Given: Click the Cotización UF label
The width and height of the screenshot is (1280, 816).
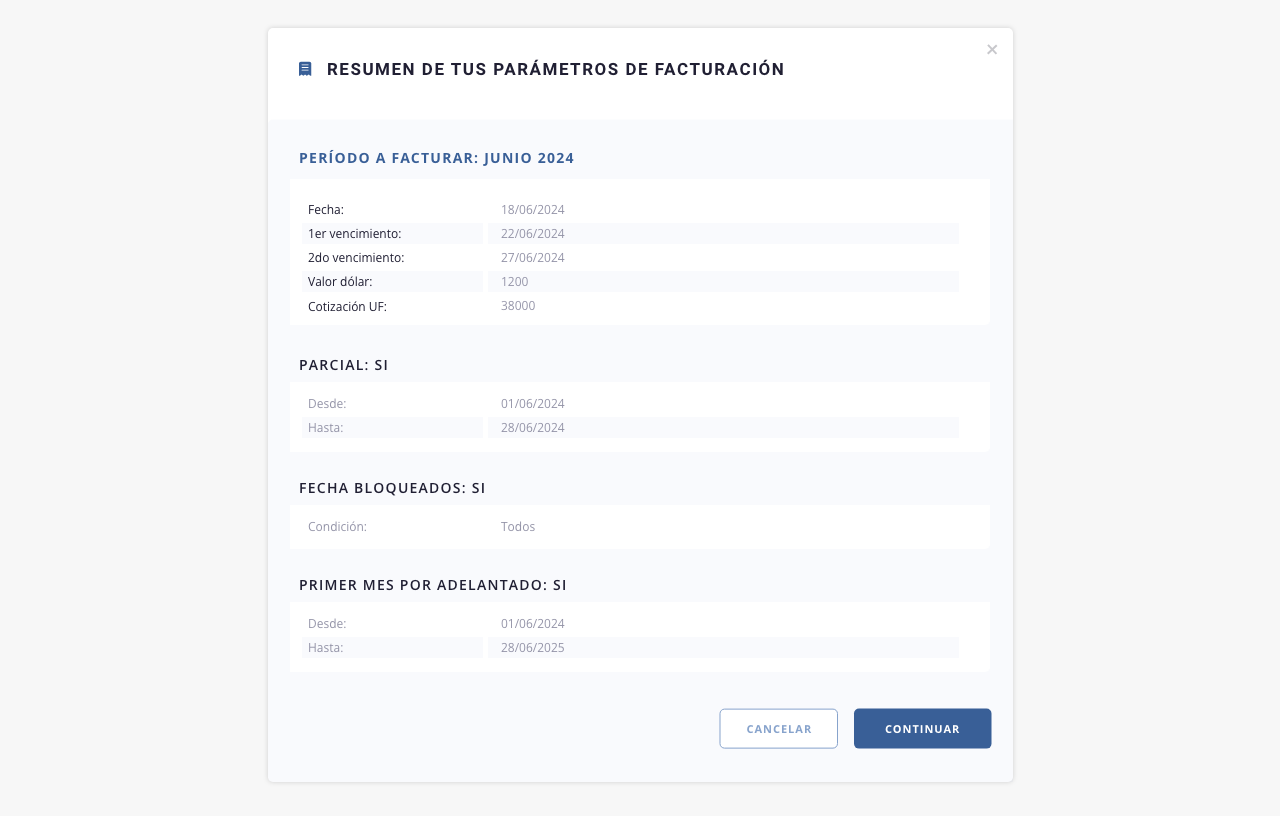Looking at the screenshot, I should (347, 306).
